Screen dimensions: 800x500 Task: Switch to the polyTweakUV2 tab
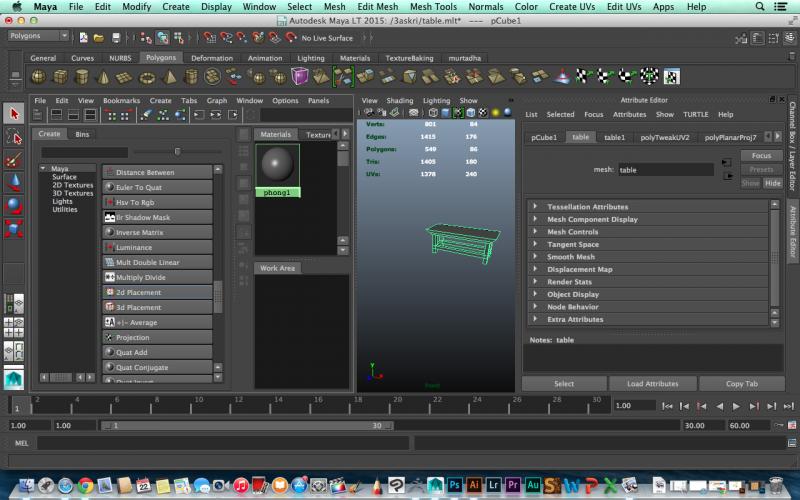665,137
